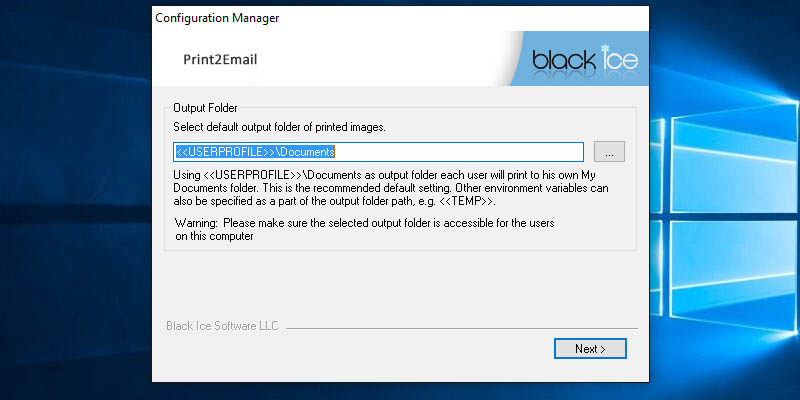Click the Print2Email header text
Viewport: 800px width, 400px height.
point(220,59)
